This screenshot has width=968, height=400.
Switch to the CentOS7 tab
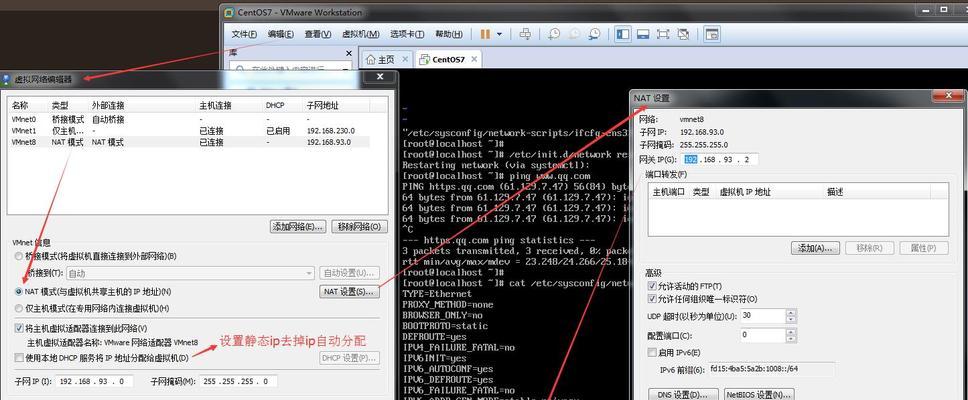(448, 59)
